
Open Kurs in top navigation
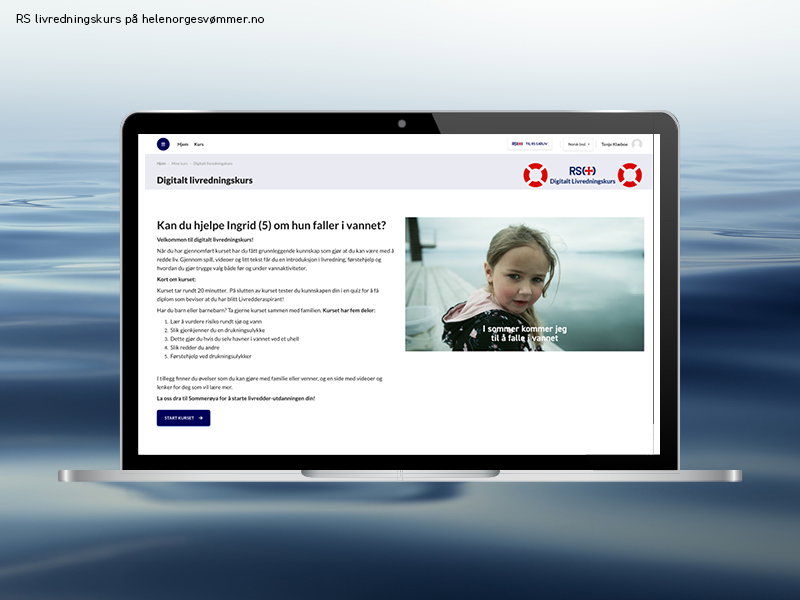pos(199,144)
